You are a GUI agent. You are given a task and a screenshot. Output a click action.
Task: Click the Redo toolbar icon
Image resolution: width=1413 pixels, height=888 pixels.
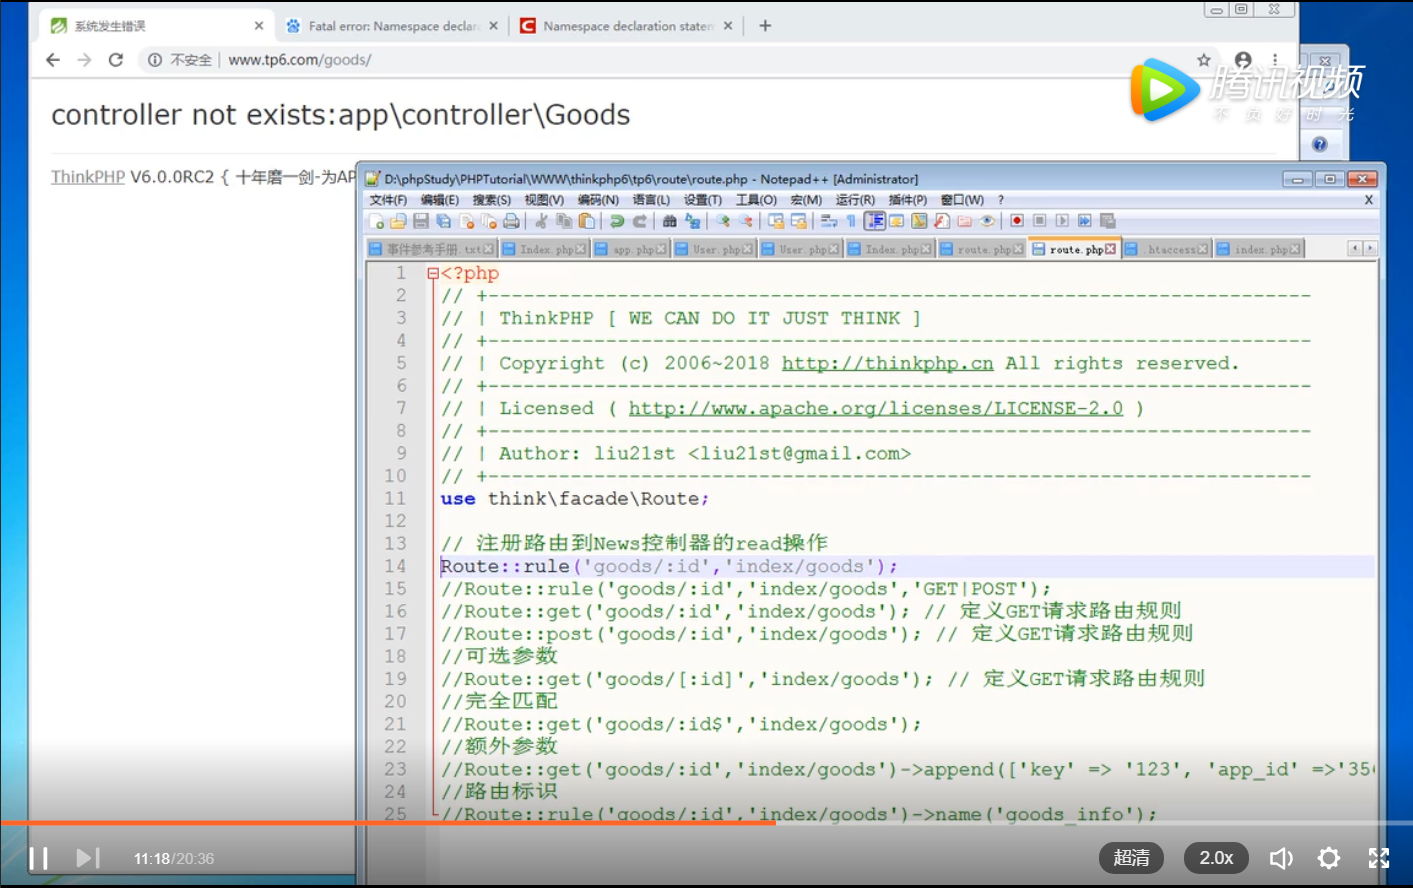tap(640, 221)
